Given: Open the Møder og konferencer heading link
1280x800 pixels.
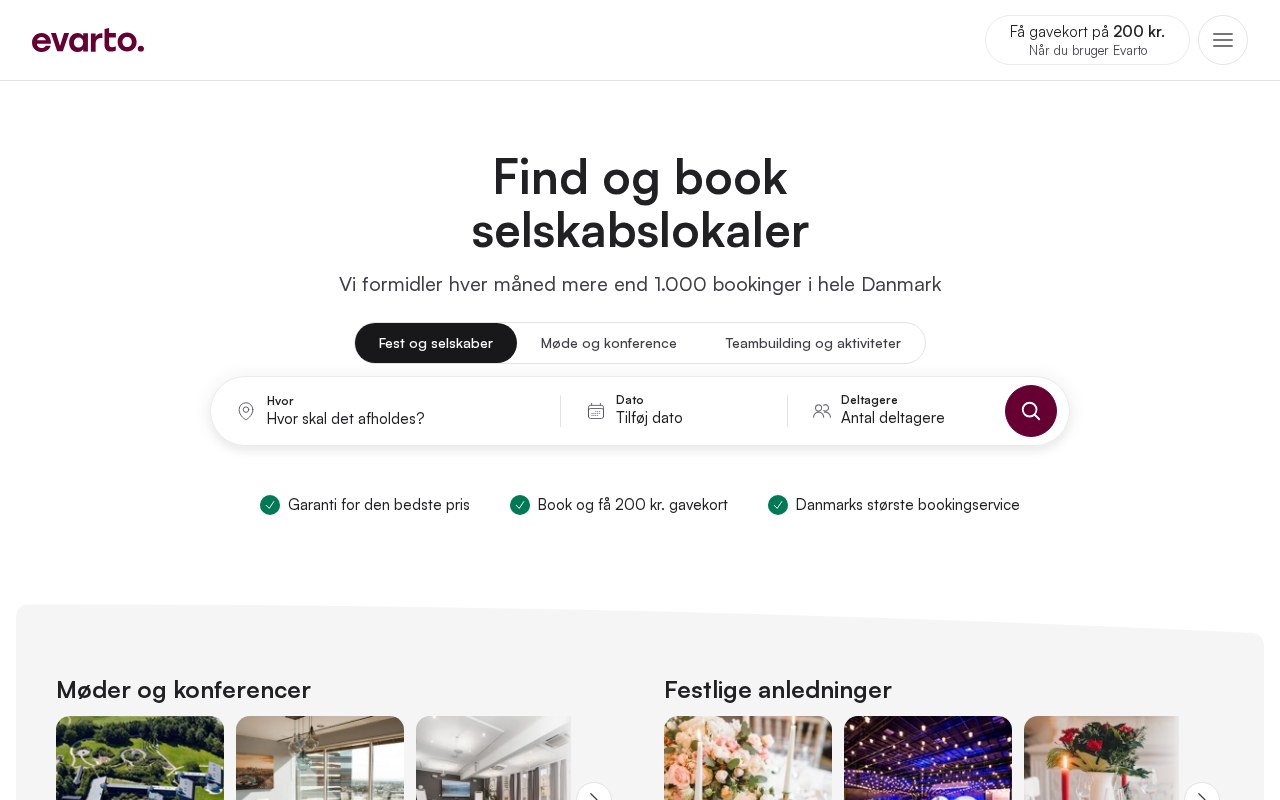Looking at the screenshot, I should click(x=183, y=690).
